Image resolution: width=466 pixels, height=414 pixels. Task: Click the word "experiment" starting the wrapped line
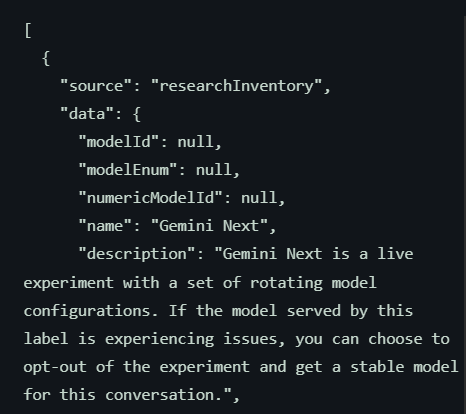click(x=68, y=283)
